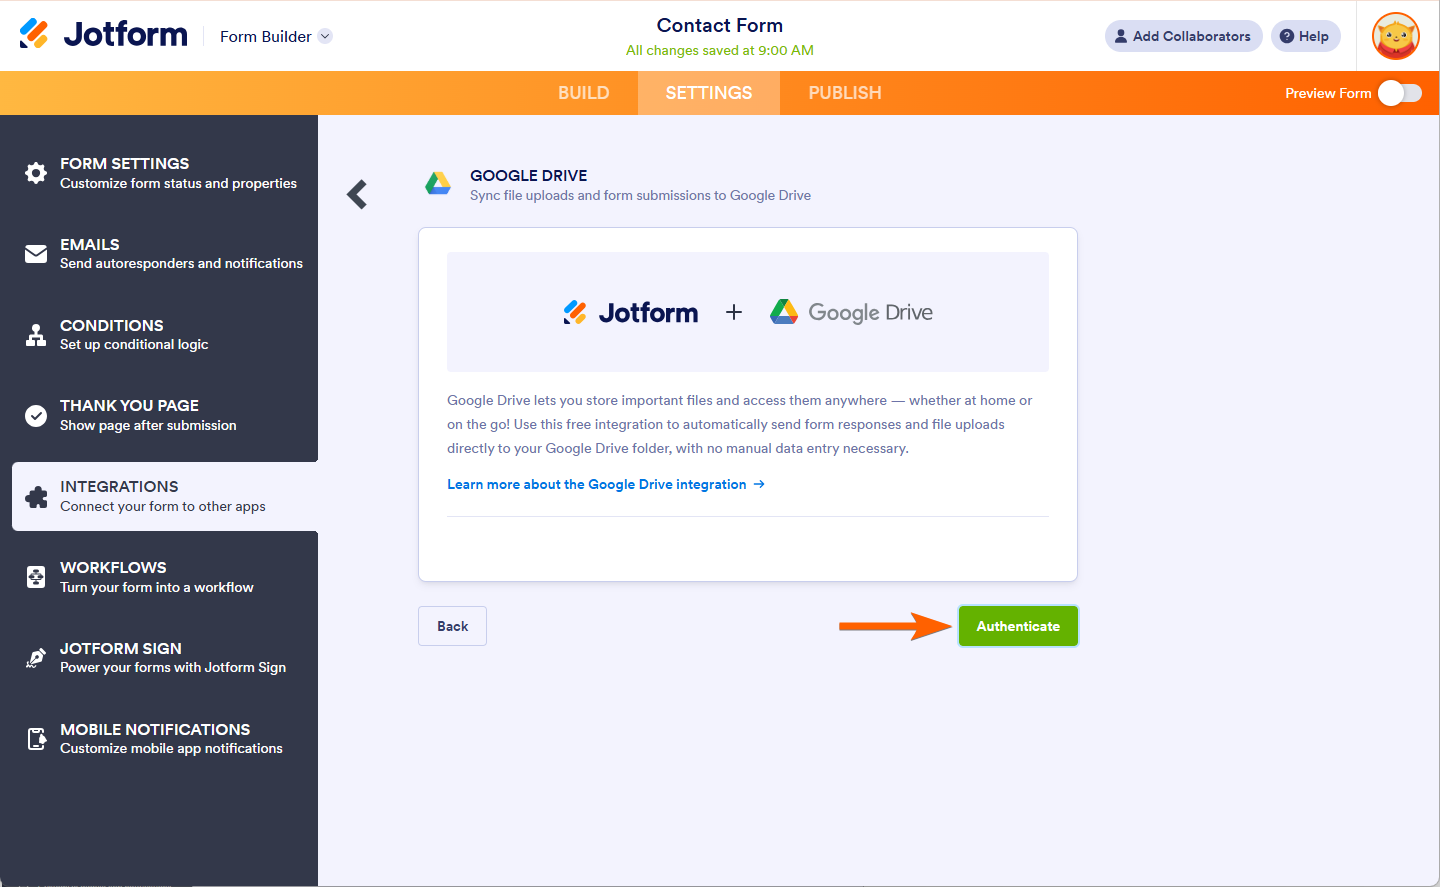This screenshot has height=887, width=1440.
Task: Click the Contact Form title
Action: click(720, 25)
